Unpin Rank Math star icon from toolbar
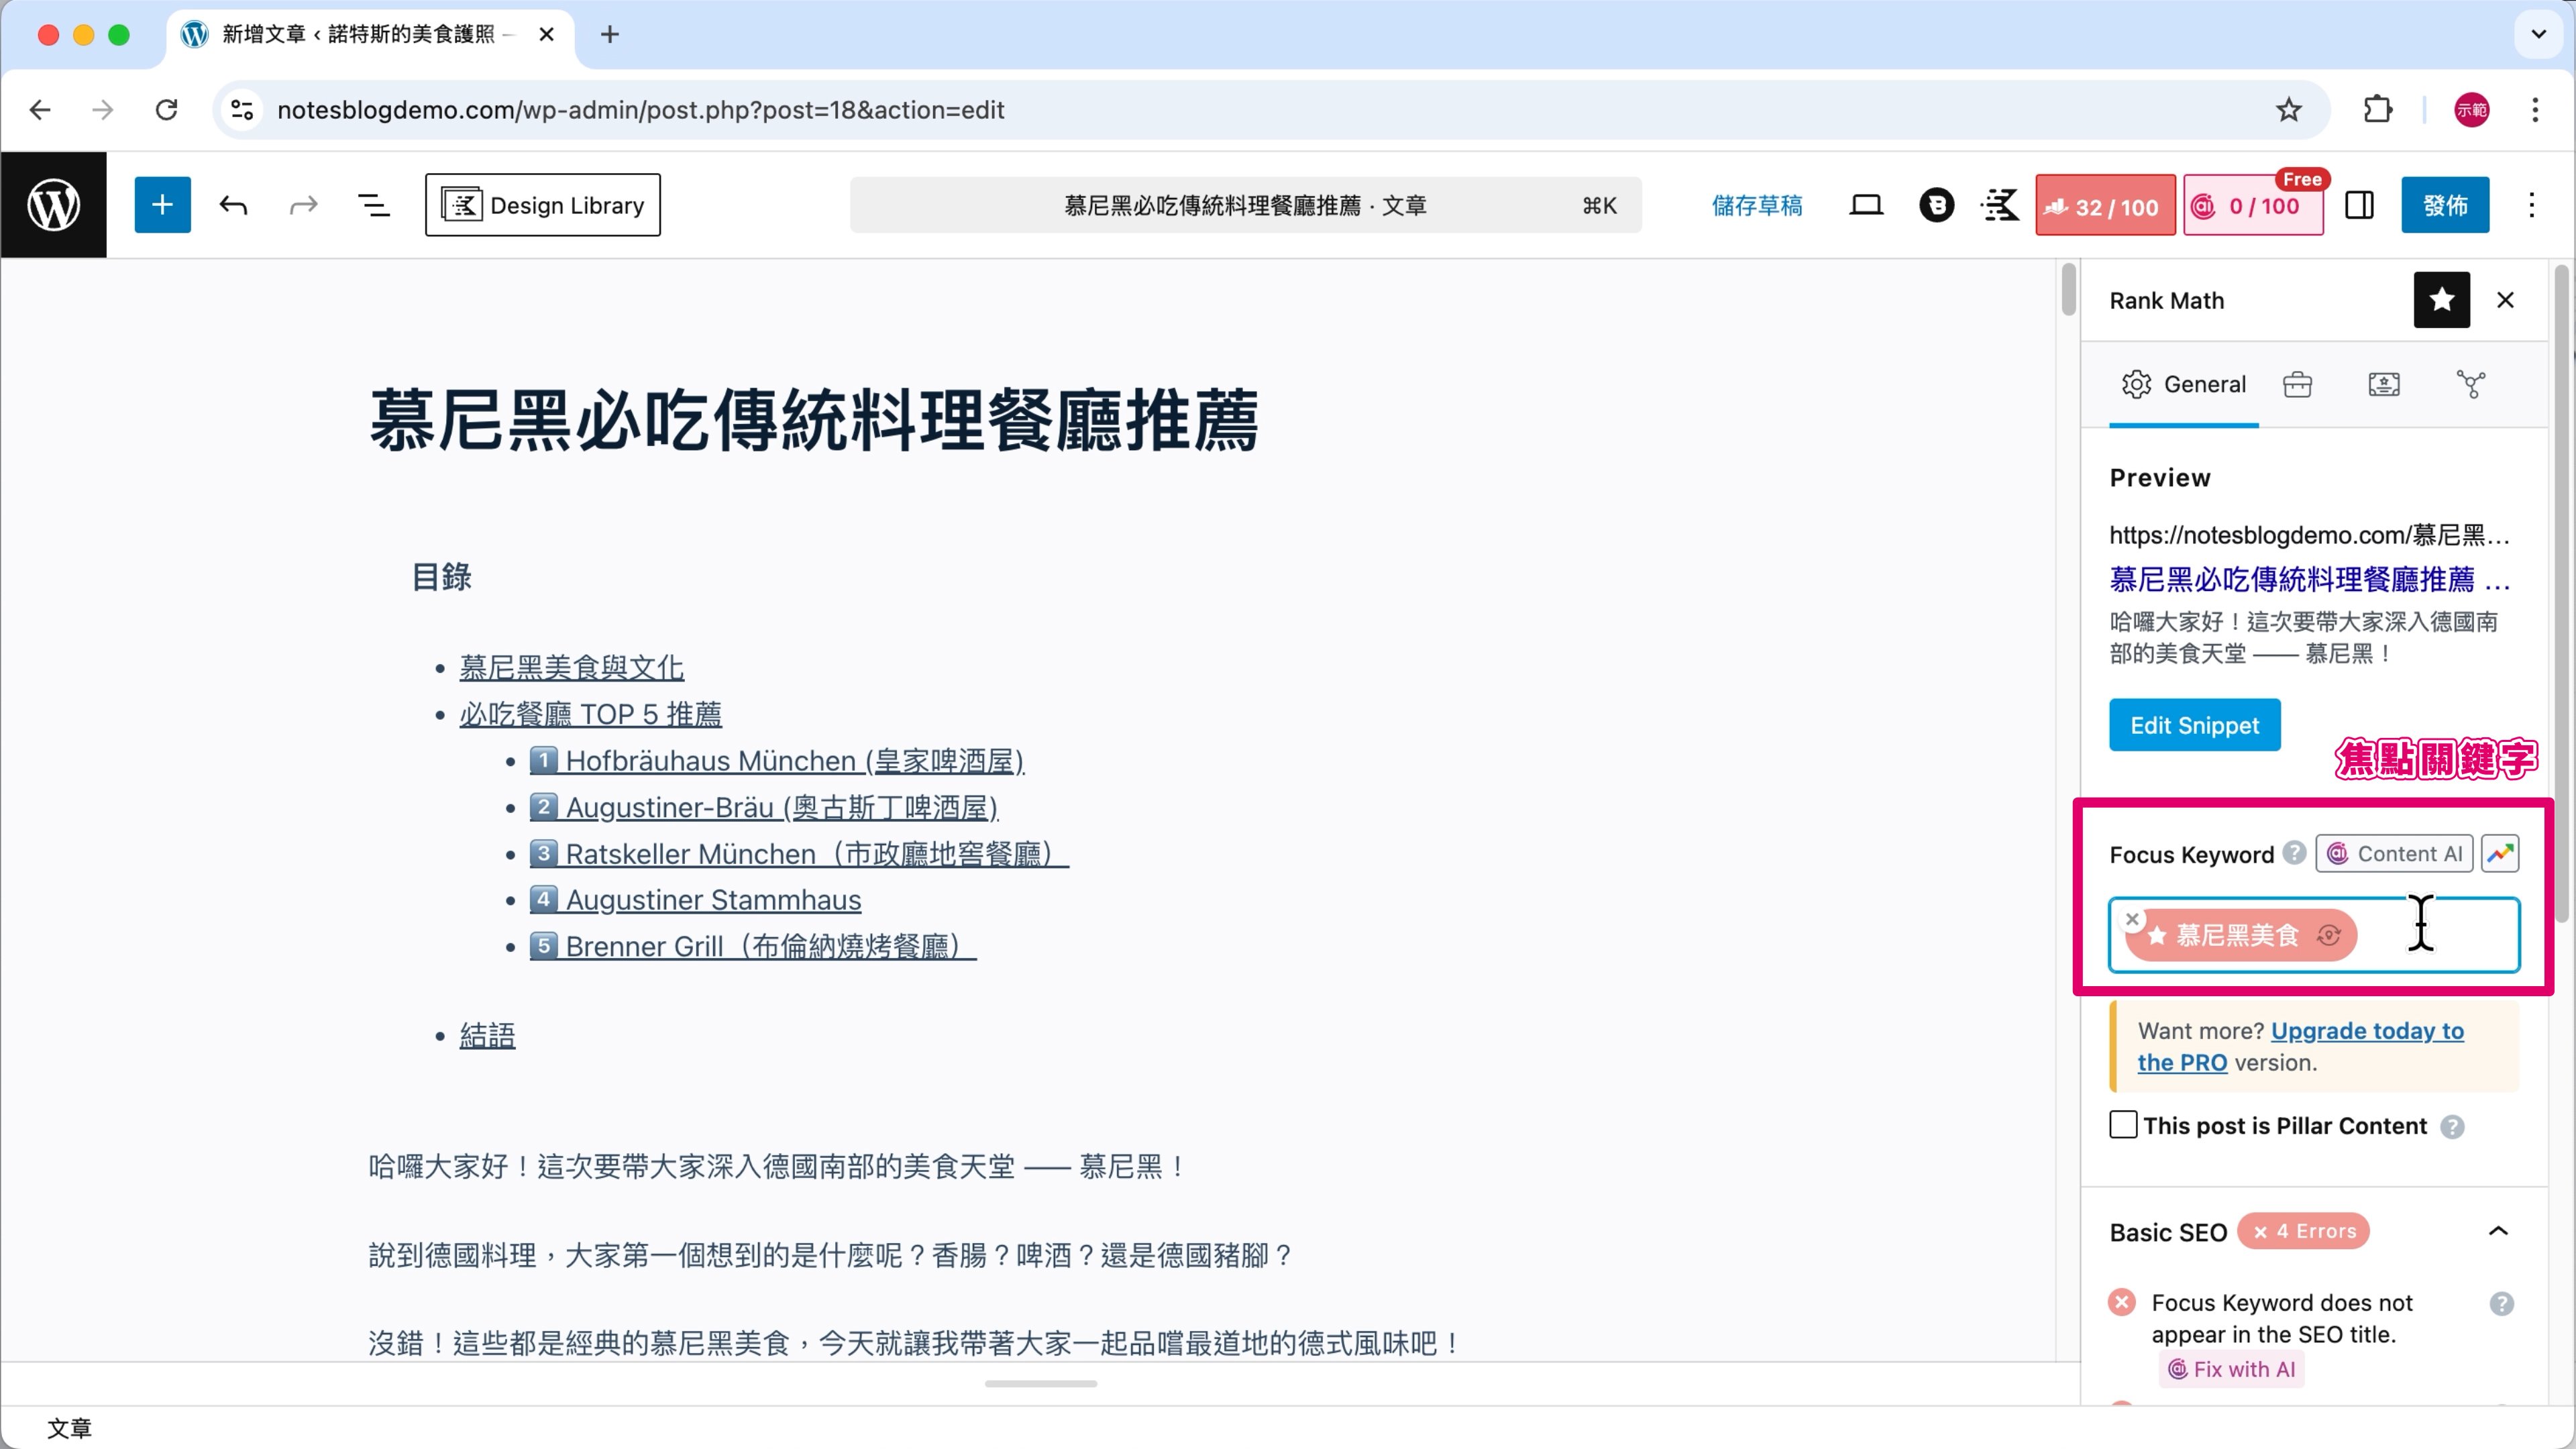This screenshot has height=1449, width=2576. (2441, 300)
